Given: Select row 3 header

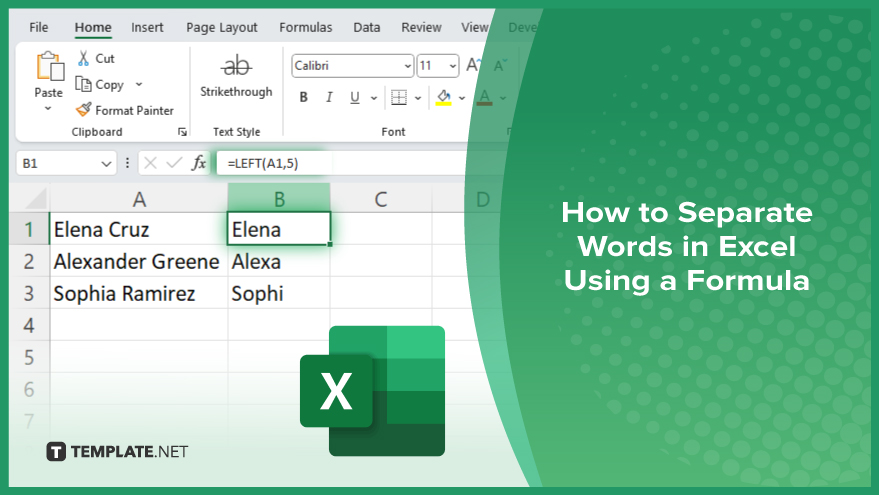Looking at the screenshot, I should (29, 293).
